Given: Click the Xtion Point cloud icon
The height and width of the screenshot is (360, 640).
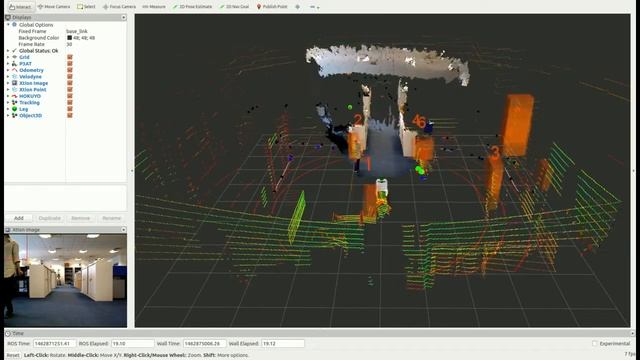Looking at the screenshot, I should [15, 89].
